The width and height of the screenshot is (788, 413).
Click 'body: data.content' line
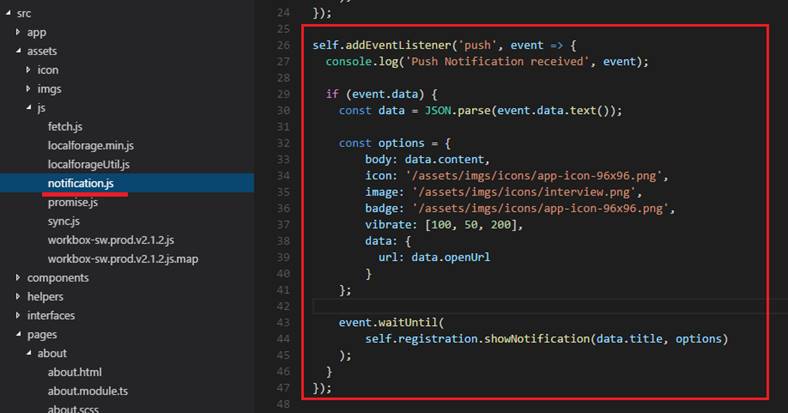pos(427,159)
